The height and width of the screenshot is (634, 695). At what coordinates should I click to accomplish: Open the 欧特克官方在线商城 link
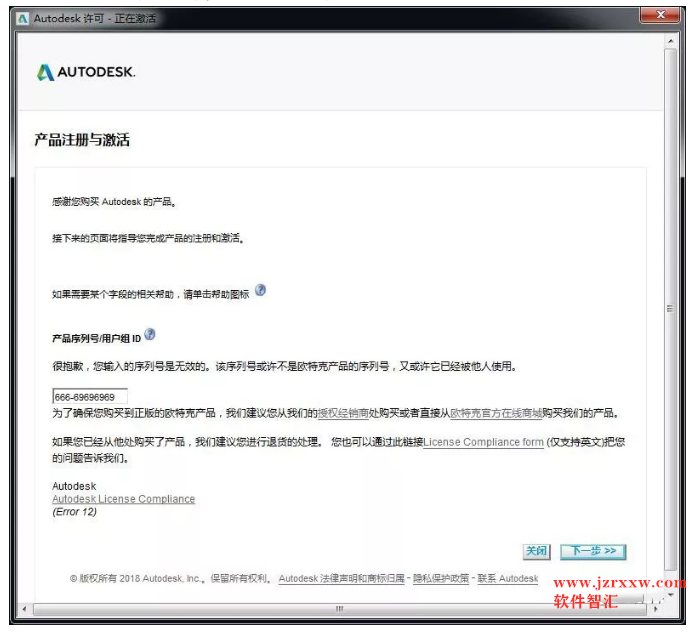[496, 414]
